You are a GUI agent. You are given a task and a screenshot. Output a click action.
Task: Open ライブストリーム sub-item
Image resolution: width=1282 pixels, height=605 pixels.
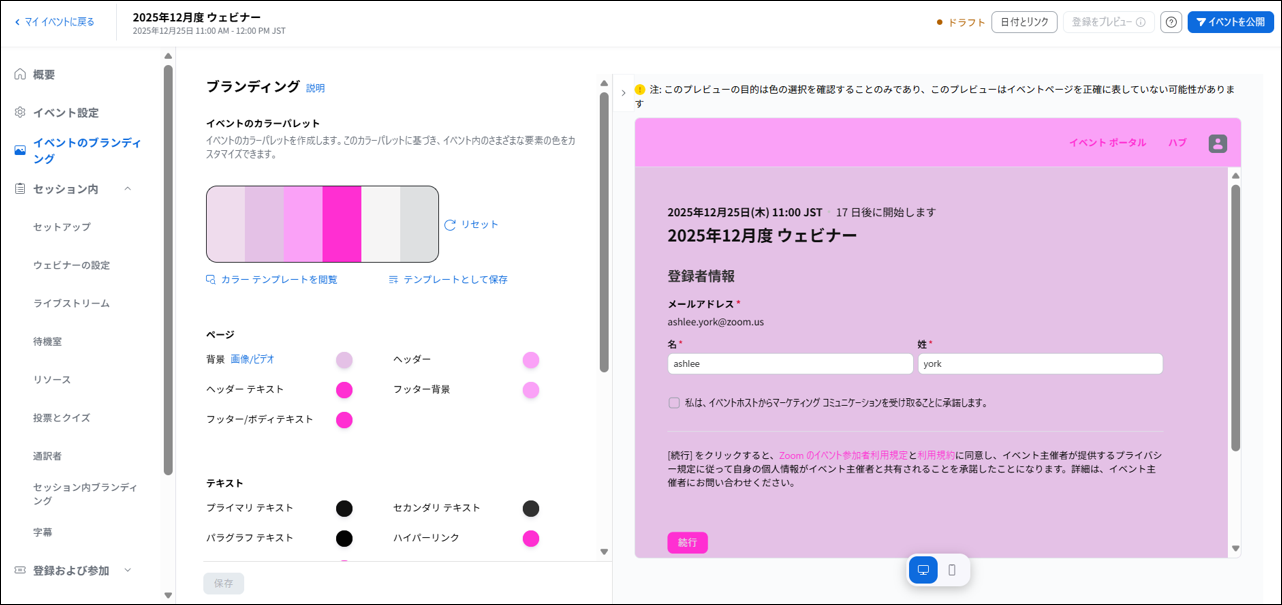click(71, 303)
